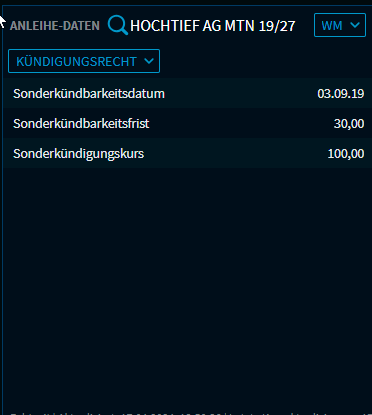Click the KÜNDIGUNGSRECHT text label
This screenshot has width=372, height=415.
pyautogui.click(x=76, y=61)
